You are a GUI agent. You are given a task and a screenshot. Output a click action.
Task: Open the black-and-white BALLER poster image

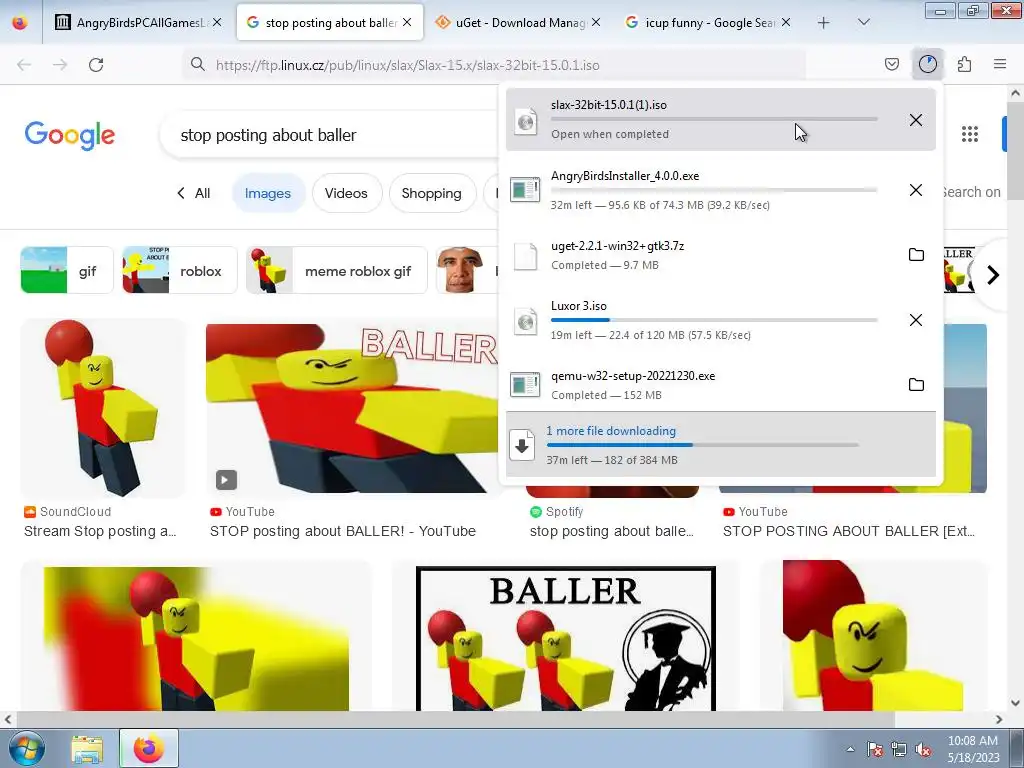point(566,639)
